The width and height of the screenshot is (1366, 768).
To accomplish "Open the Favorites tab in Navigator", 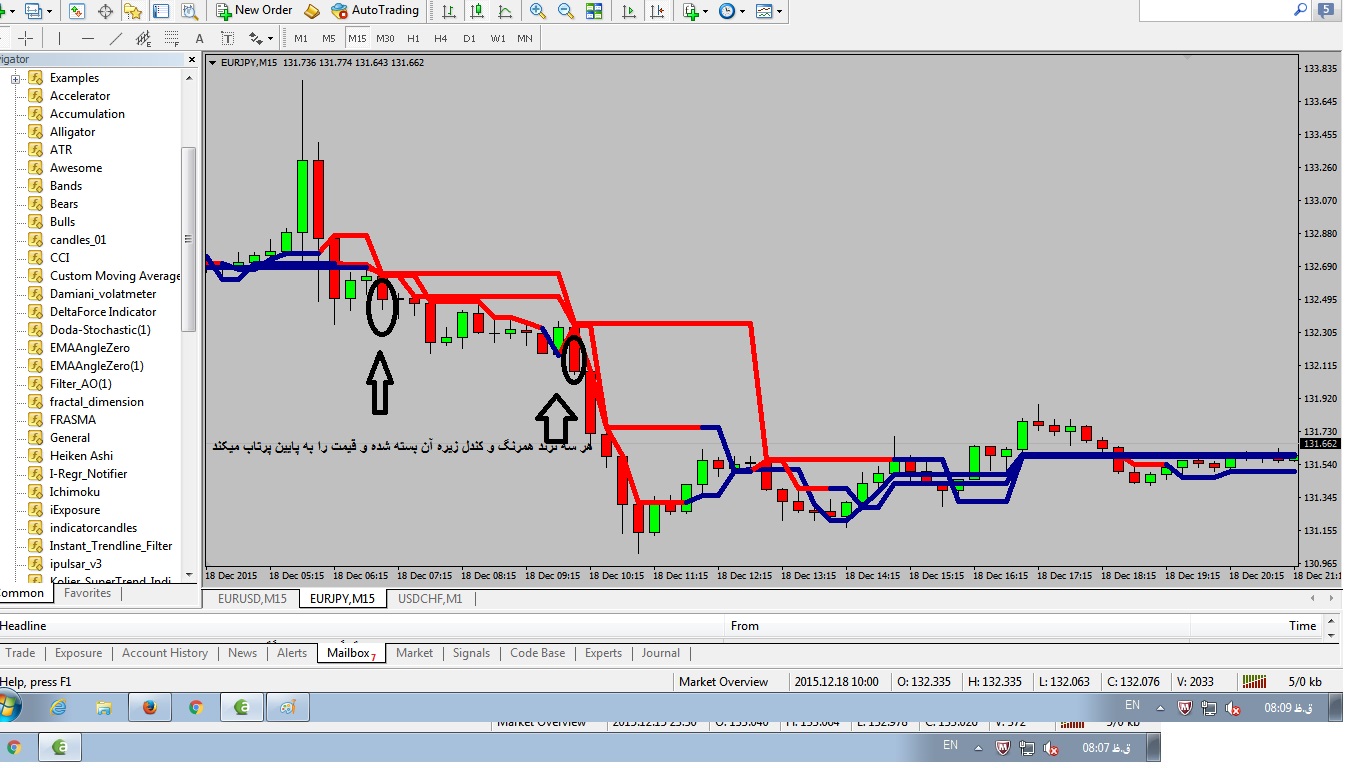I will [87, 593].
